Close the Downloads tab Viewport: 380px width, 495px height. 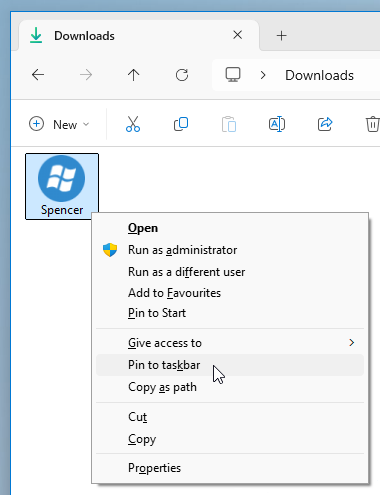pyautogui.click(x=238, y=35)
